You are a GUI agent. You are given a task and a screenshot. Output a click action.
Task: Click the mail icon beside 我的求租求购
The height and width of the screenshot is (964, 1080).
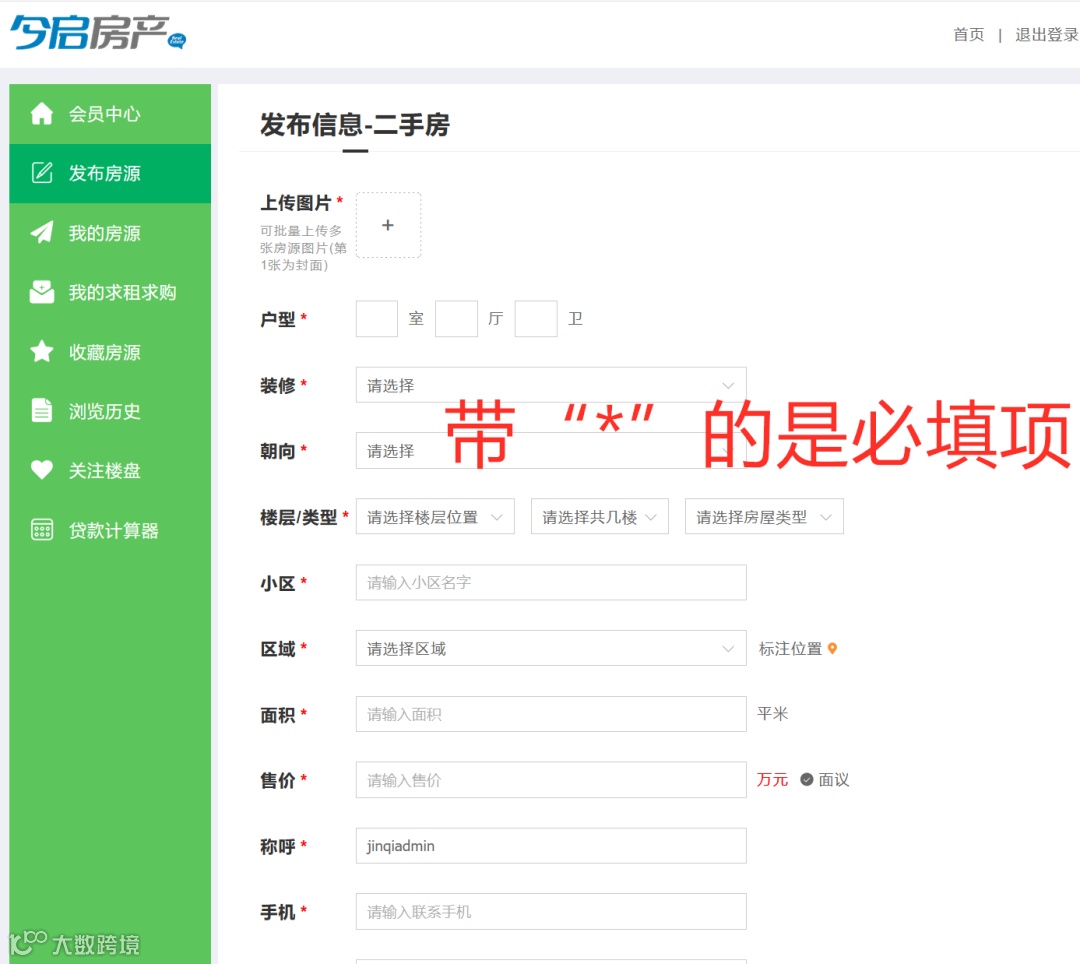coord(42,292)
